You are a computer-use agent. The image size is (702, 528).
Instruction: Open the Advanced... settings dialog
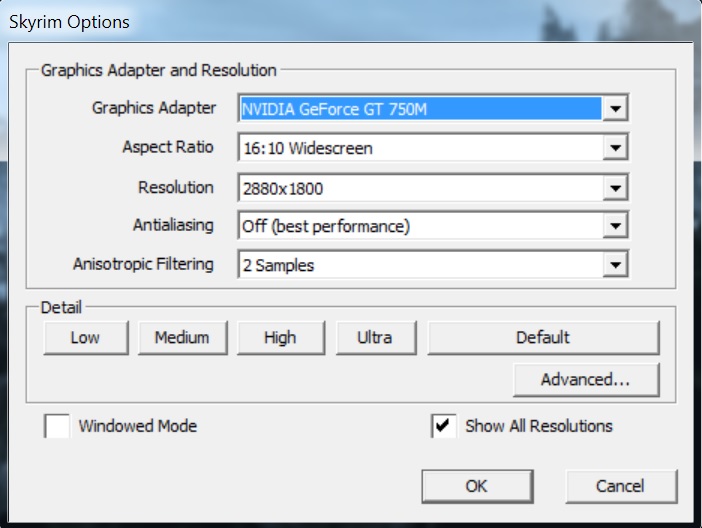point(586,380)
